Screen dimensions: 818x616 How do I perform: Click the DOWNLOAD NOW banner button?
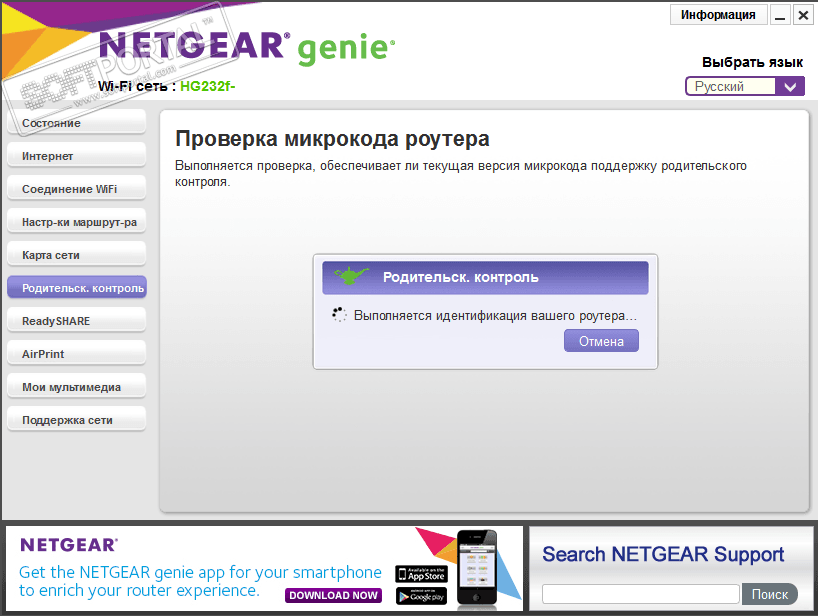[x=333, y=595]
